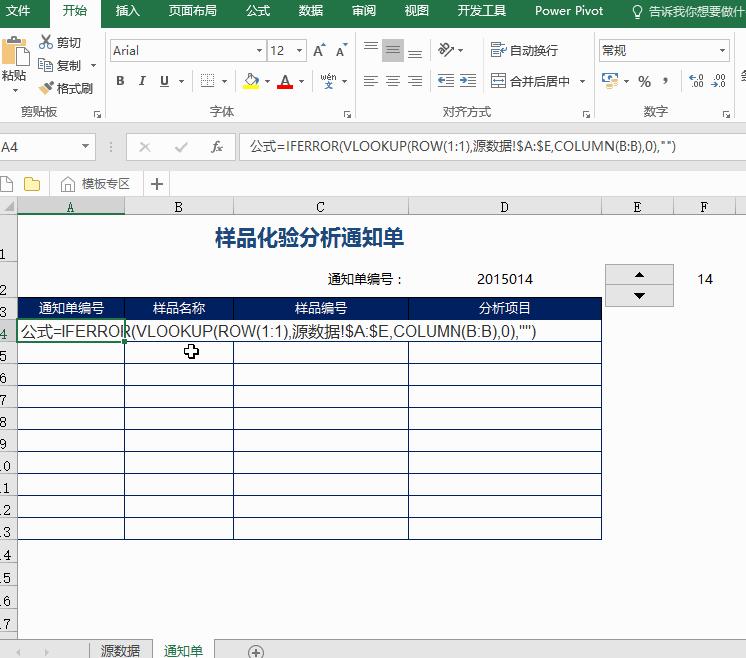This screenshot has width=746, height=658.
Task: Open font size 12 dropdown
Action: 299,50
